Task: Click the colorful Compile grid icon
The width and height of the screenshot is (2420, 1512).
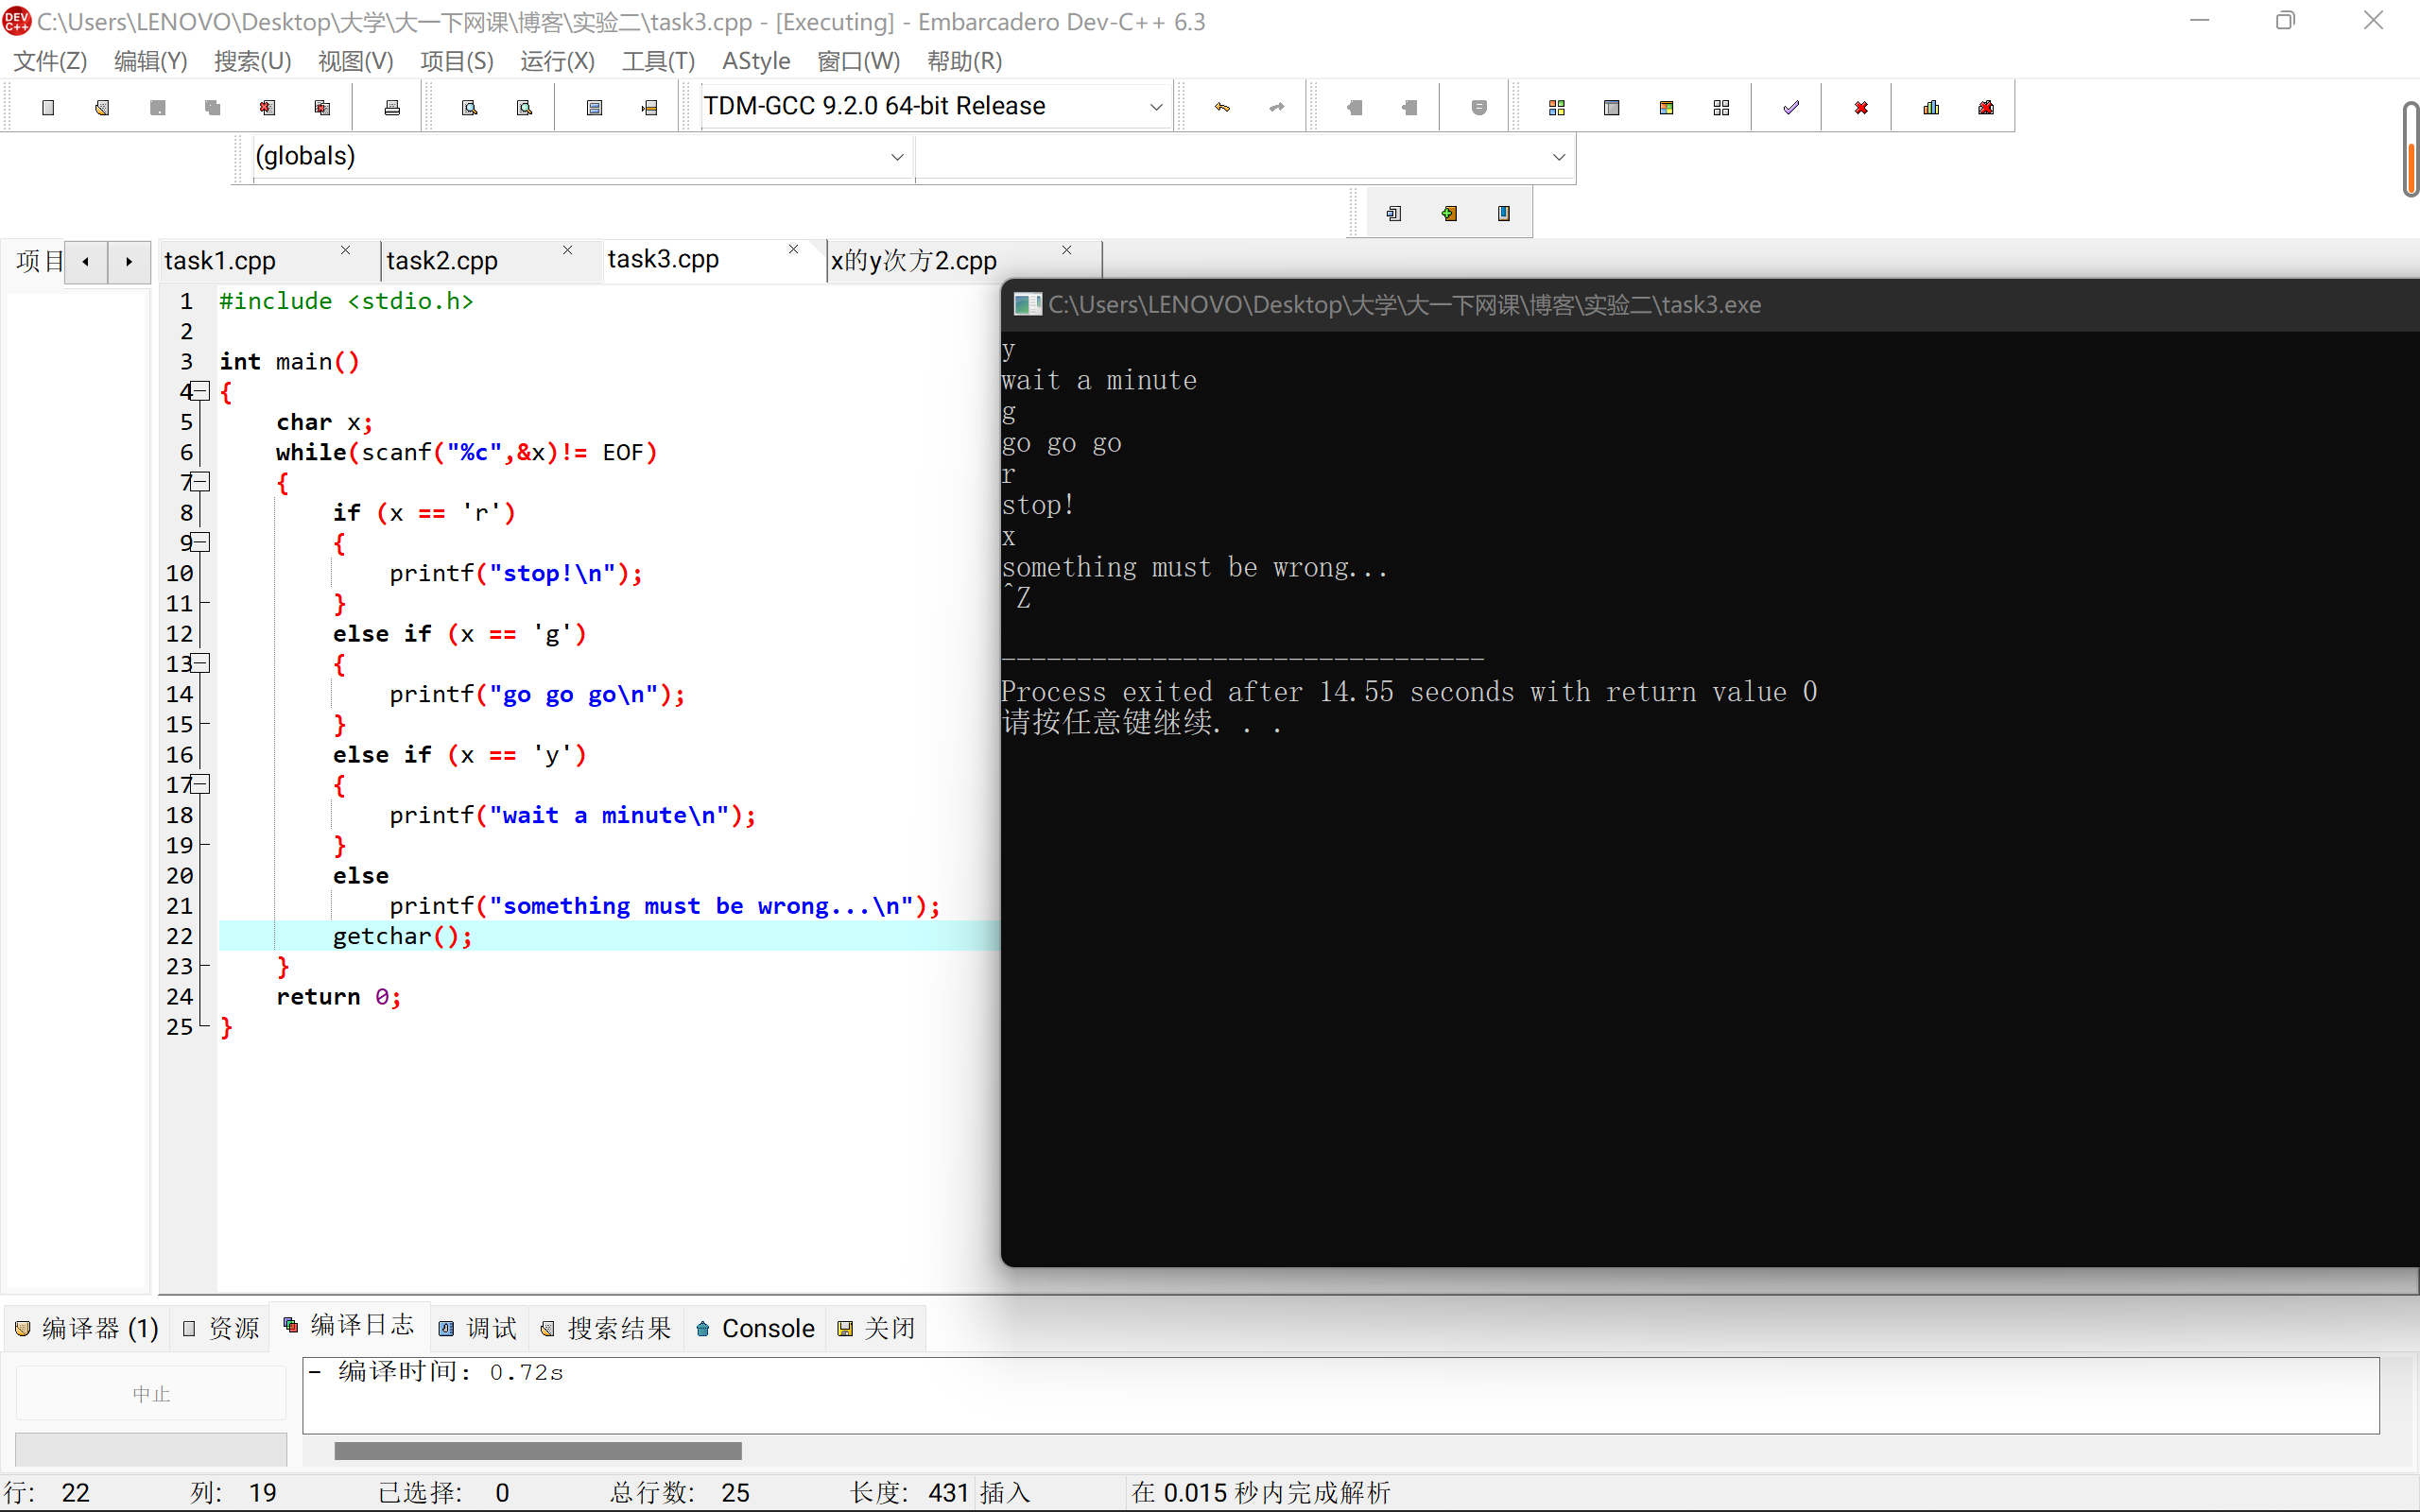Action: tap(1556, 107)
